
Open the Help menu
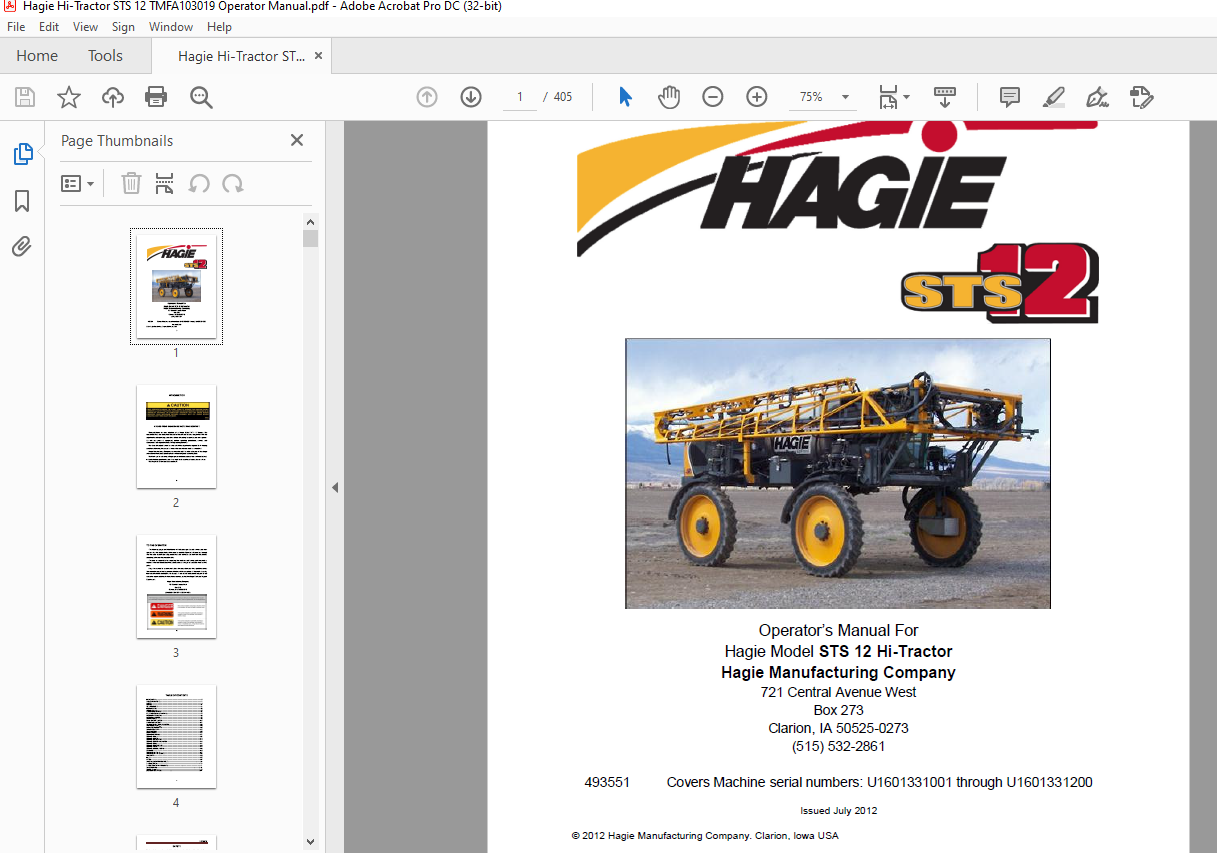(219, 27)
